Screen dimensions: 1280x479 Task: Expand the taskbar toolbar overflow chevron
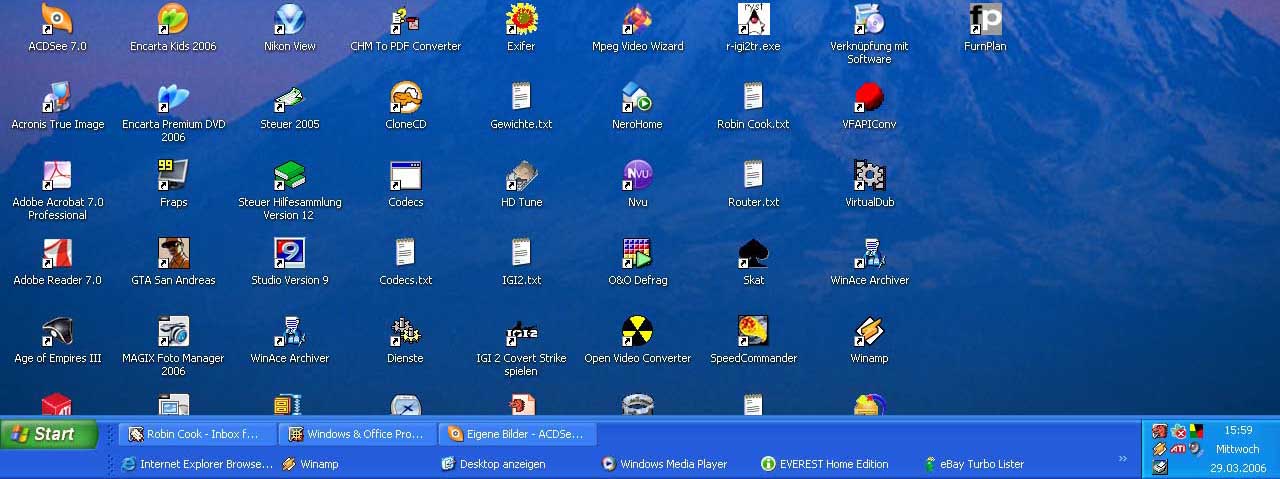click(x=1122, y=459)
